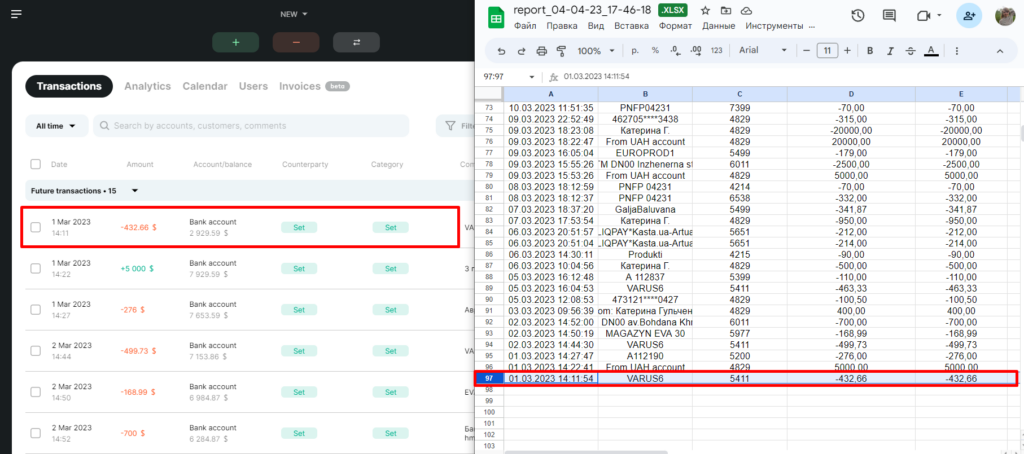The height and width of the screenshot is (454, 1024).
Task: Set counterparty for -276 $ transaction
Action: pyautogui.click(x=299, y=310)
